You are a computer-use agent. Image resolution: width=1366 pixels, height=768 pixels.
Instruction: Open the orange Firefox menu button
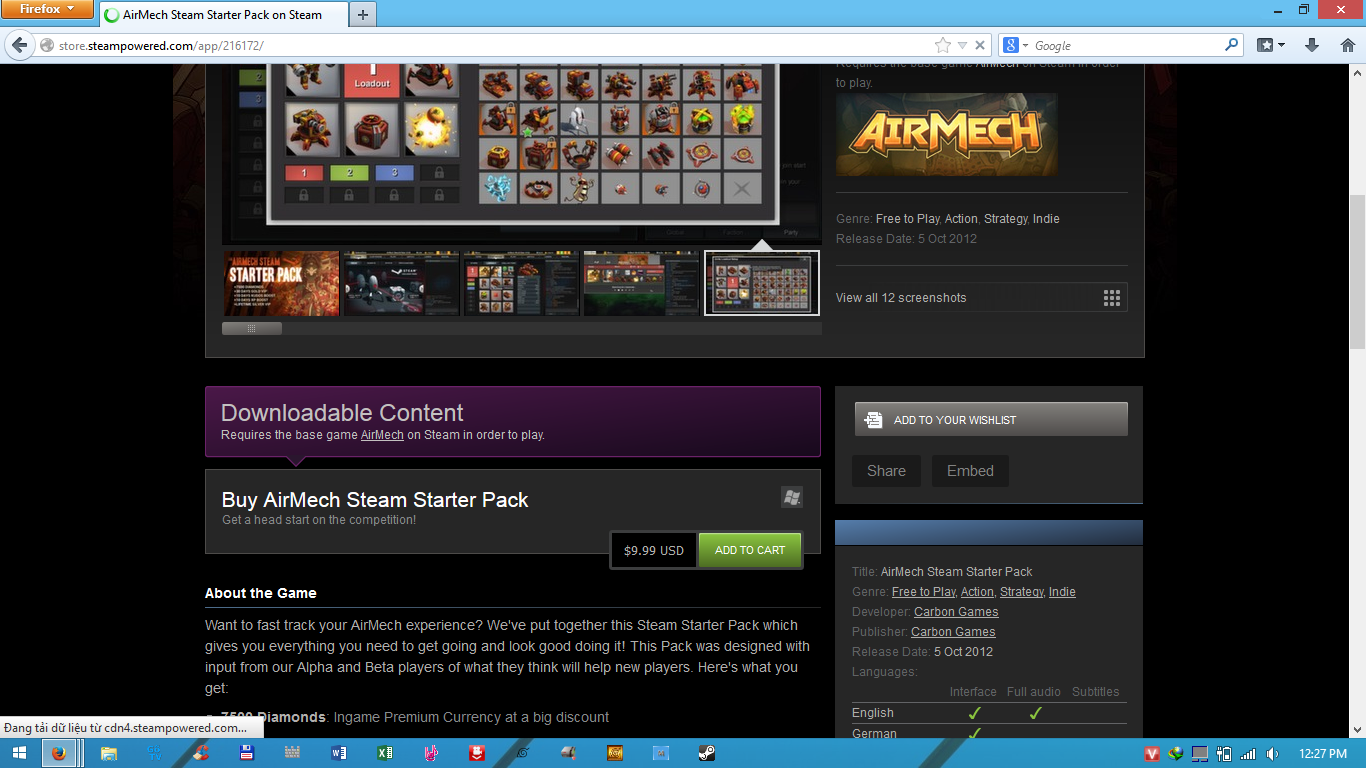tap(47, 8)
